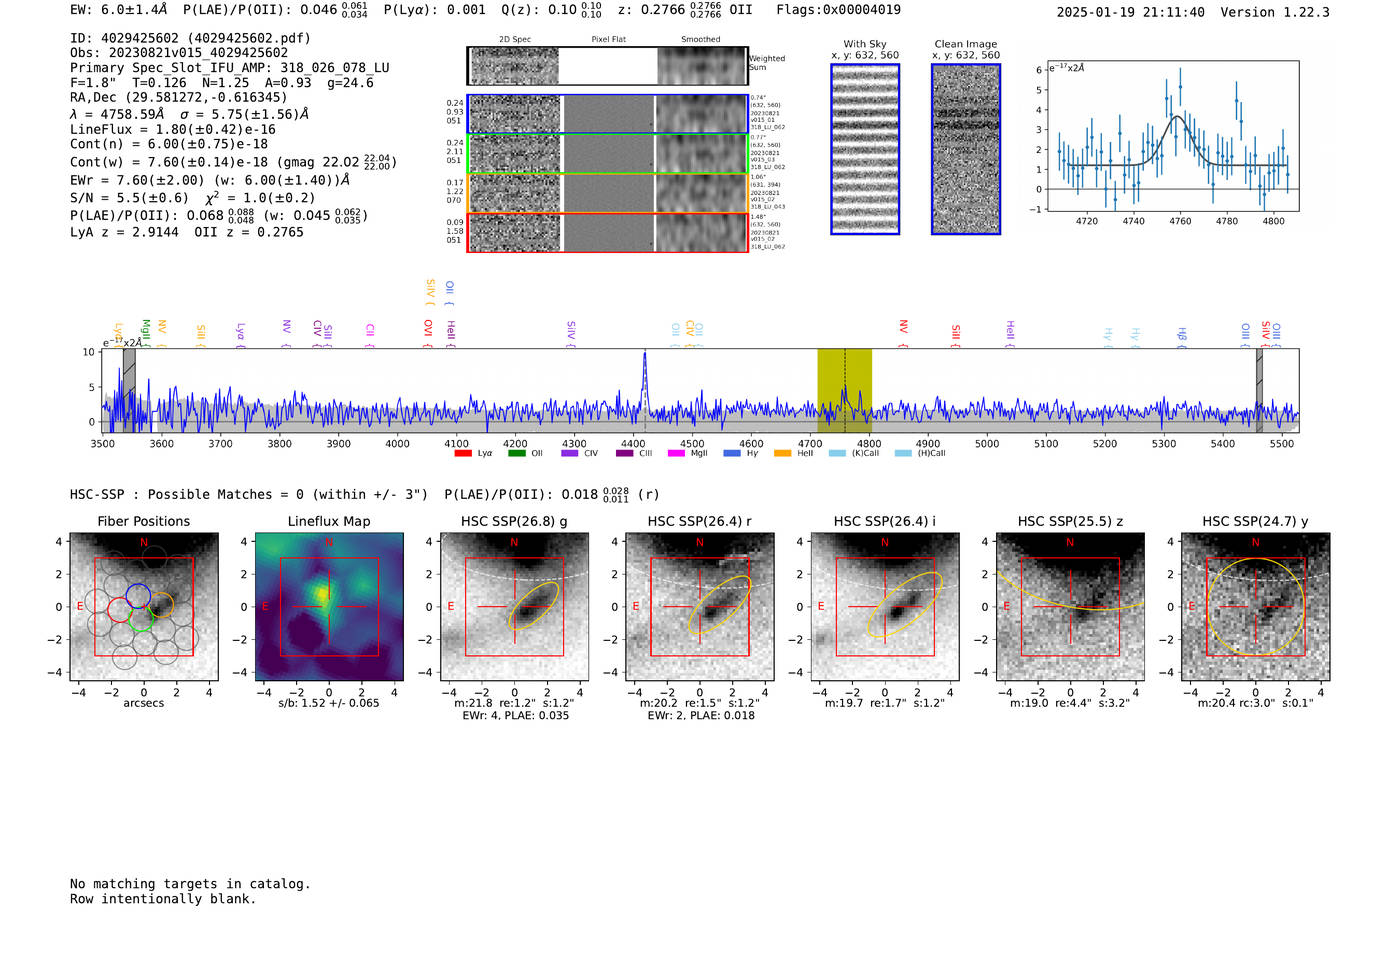
Task: Click the CIV purple legend swatch
Action: coord(570,454)
